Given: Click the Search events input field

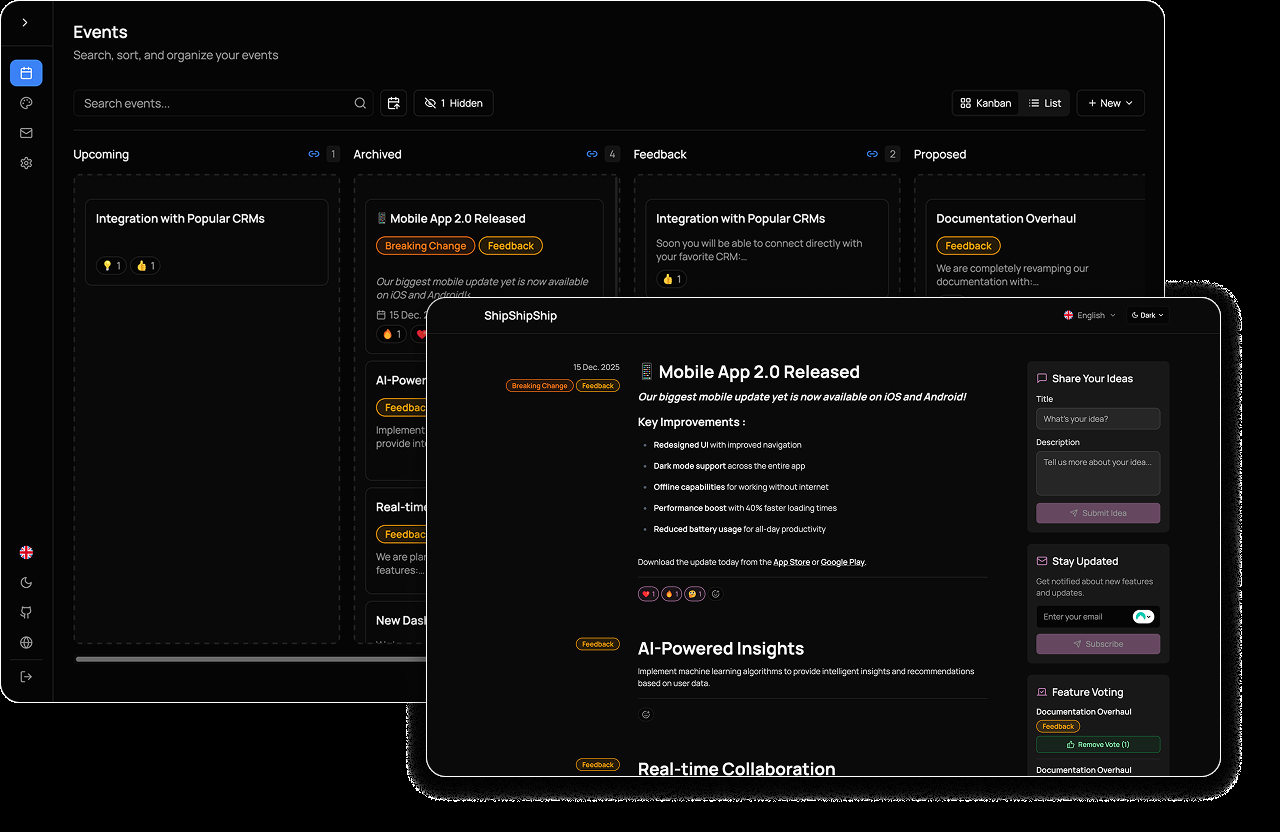Looking at the screenshot, I should coord(224,103).
